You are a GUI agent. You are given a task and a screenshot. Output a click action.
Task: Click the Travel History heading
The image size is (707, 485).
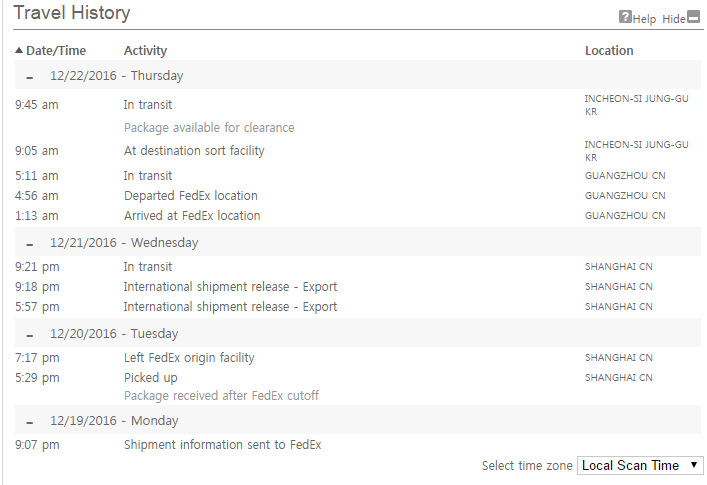tap(72, 14)
